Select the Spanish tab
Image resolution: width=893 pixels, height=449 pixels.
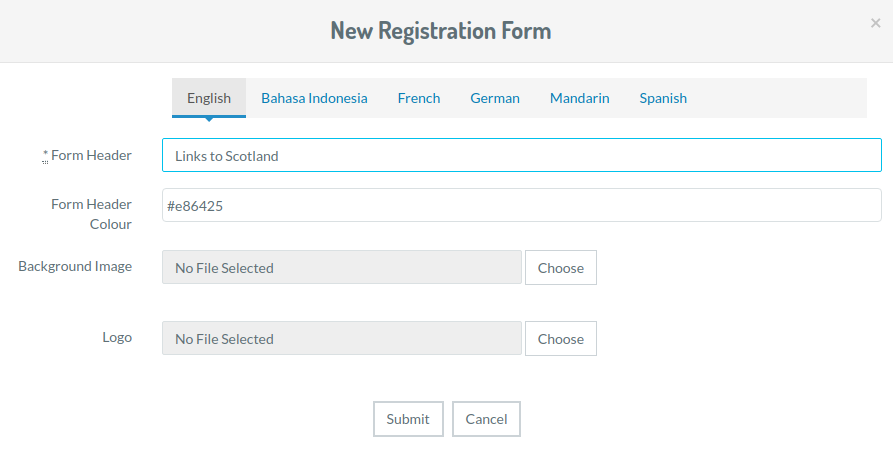point(663,98)
